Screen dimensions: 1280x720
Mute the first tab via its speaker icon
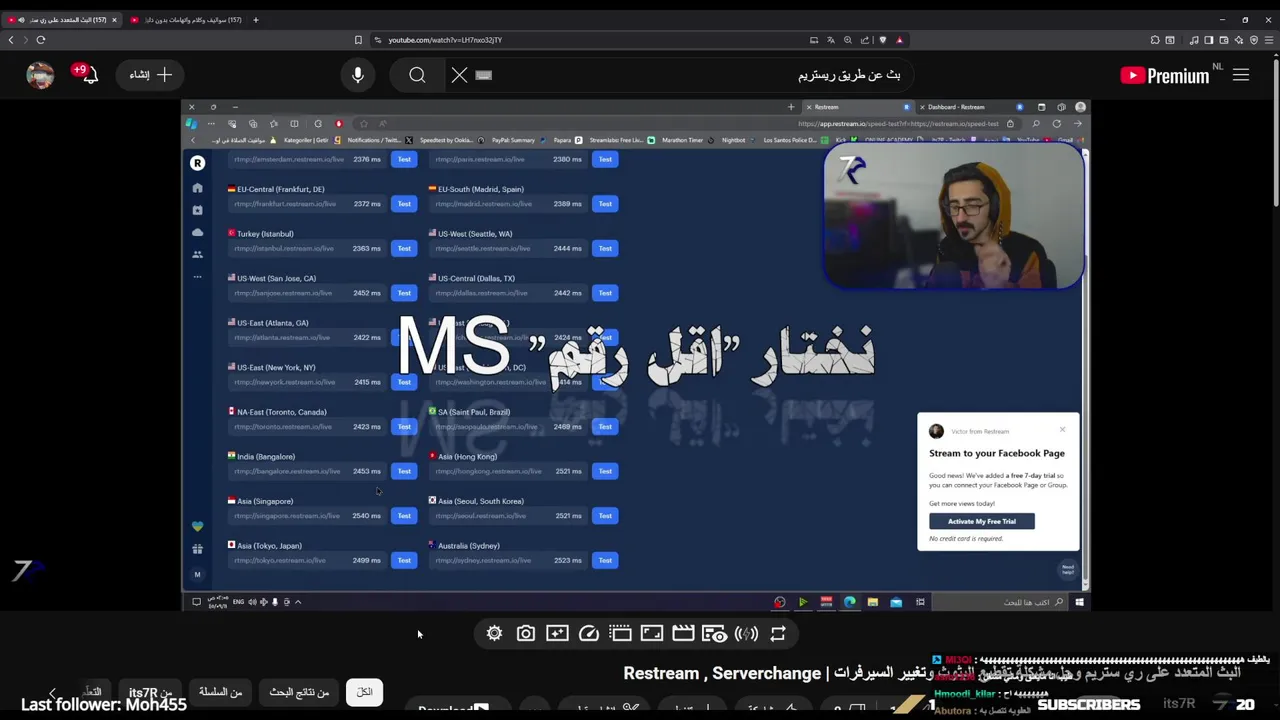point(21,20)
